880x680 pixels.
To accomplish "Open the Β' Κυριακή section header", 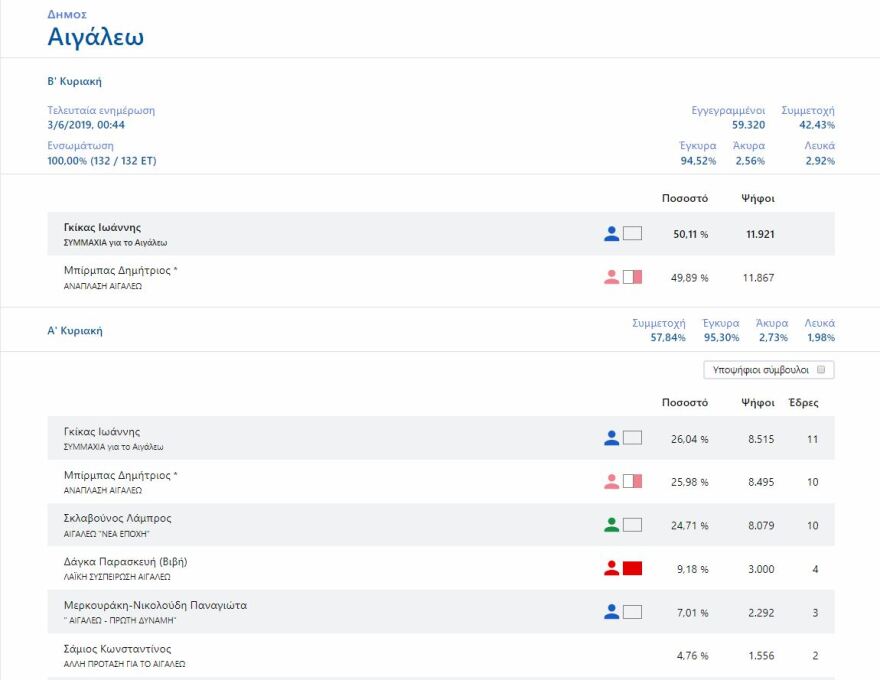I will tap(75, 81).
